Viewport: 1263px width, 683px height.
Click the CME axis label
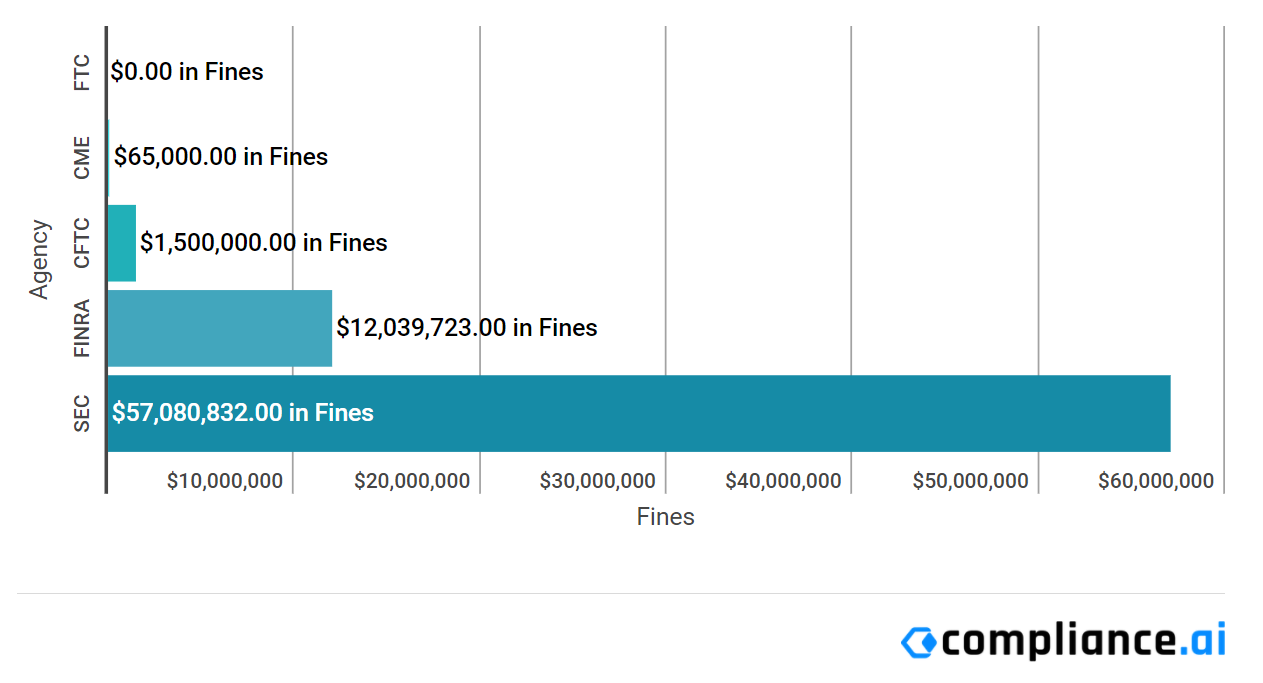point(82,158)
